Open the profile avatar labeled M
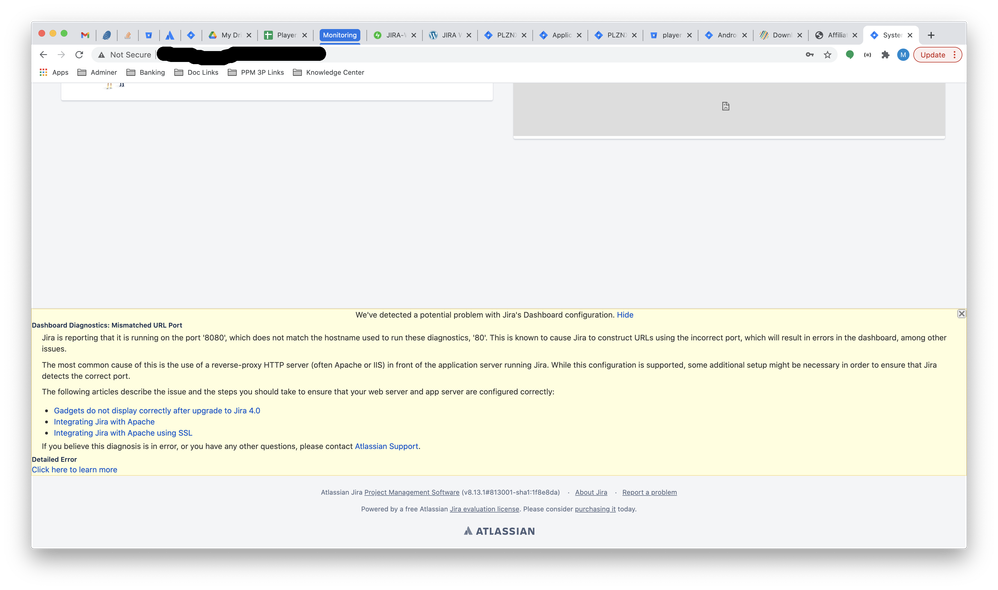The width and height of the screenshot is (998, 590). coord(903,55)
